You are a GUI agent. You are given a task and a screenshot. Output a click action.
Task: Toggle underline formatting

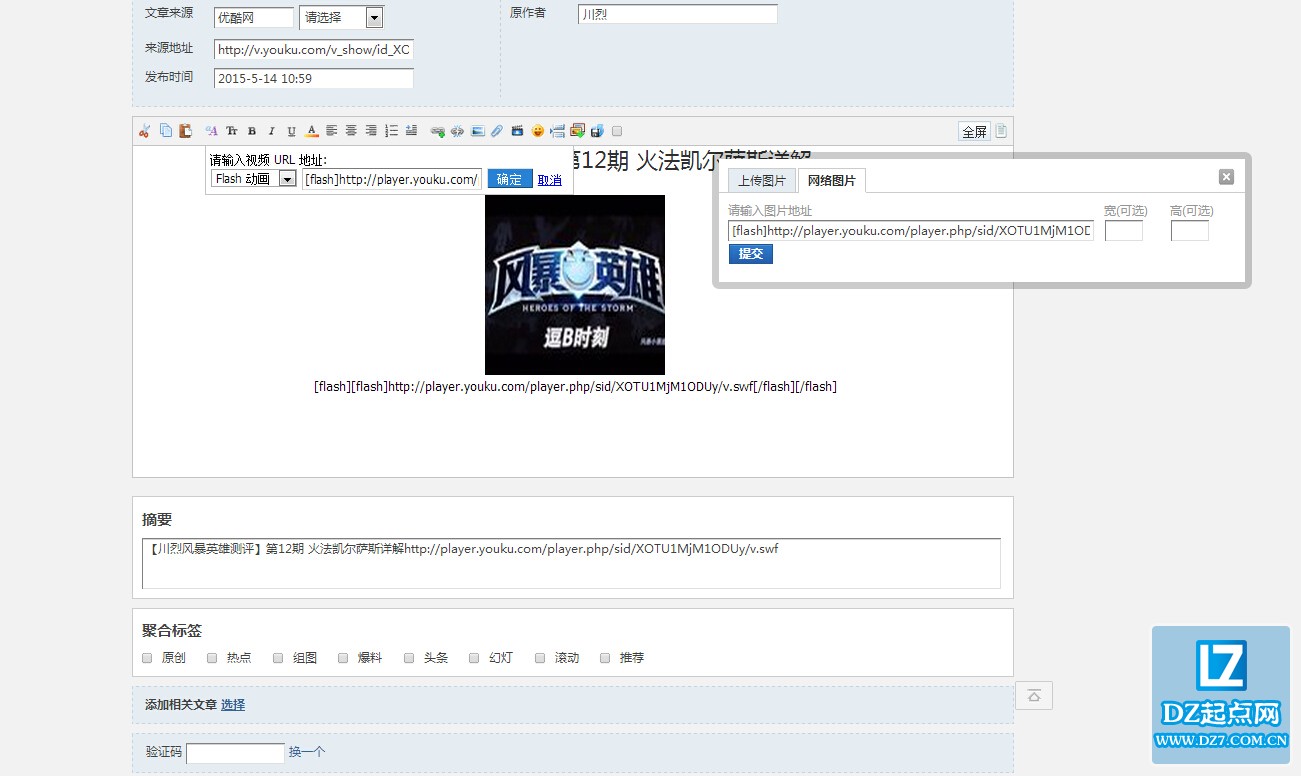pos(291,131)
